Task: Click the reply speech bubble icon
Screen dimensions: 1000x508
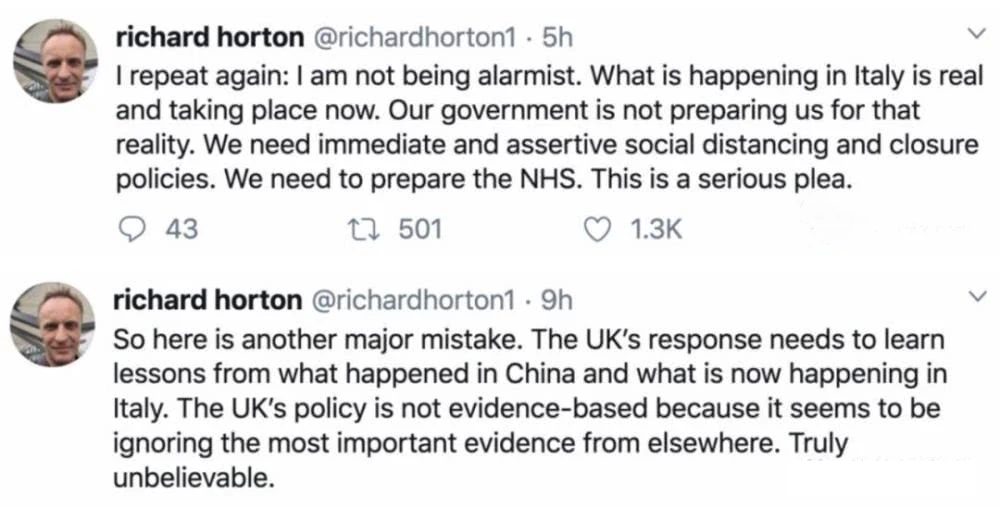Action: coord(130,229)
